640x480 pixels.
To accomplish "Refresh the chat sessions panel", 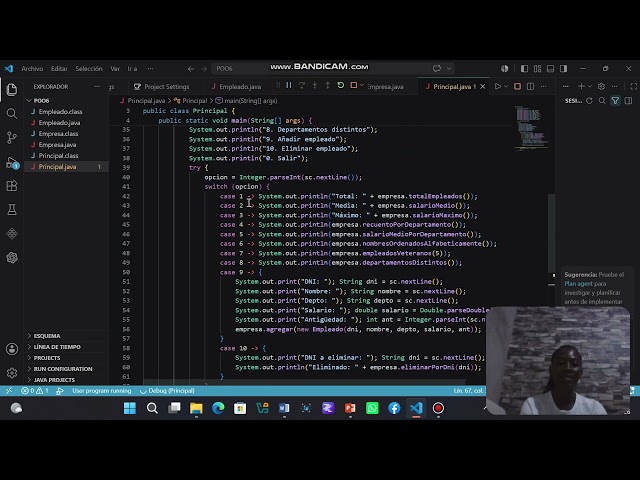I will [589, 100].
